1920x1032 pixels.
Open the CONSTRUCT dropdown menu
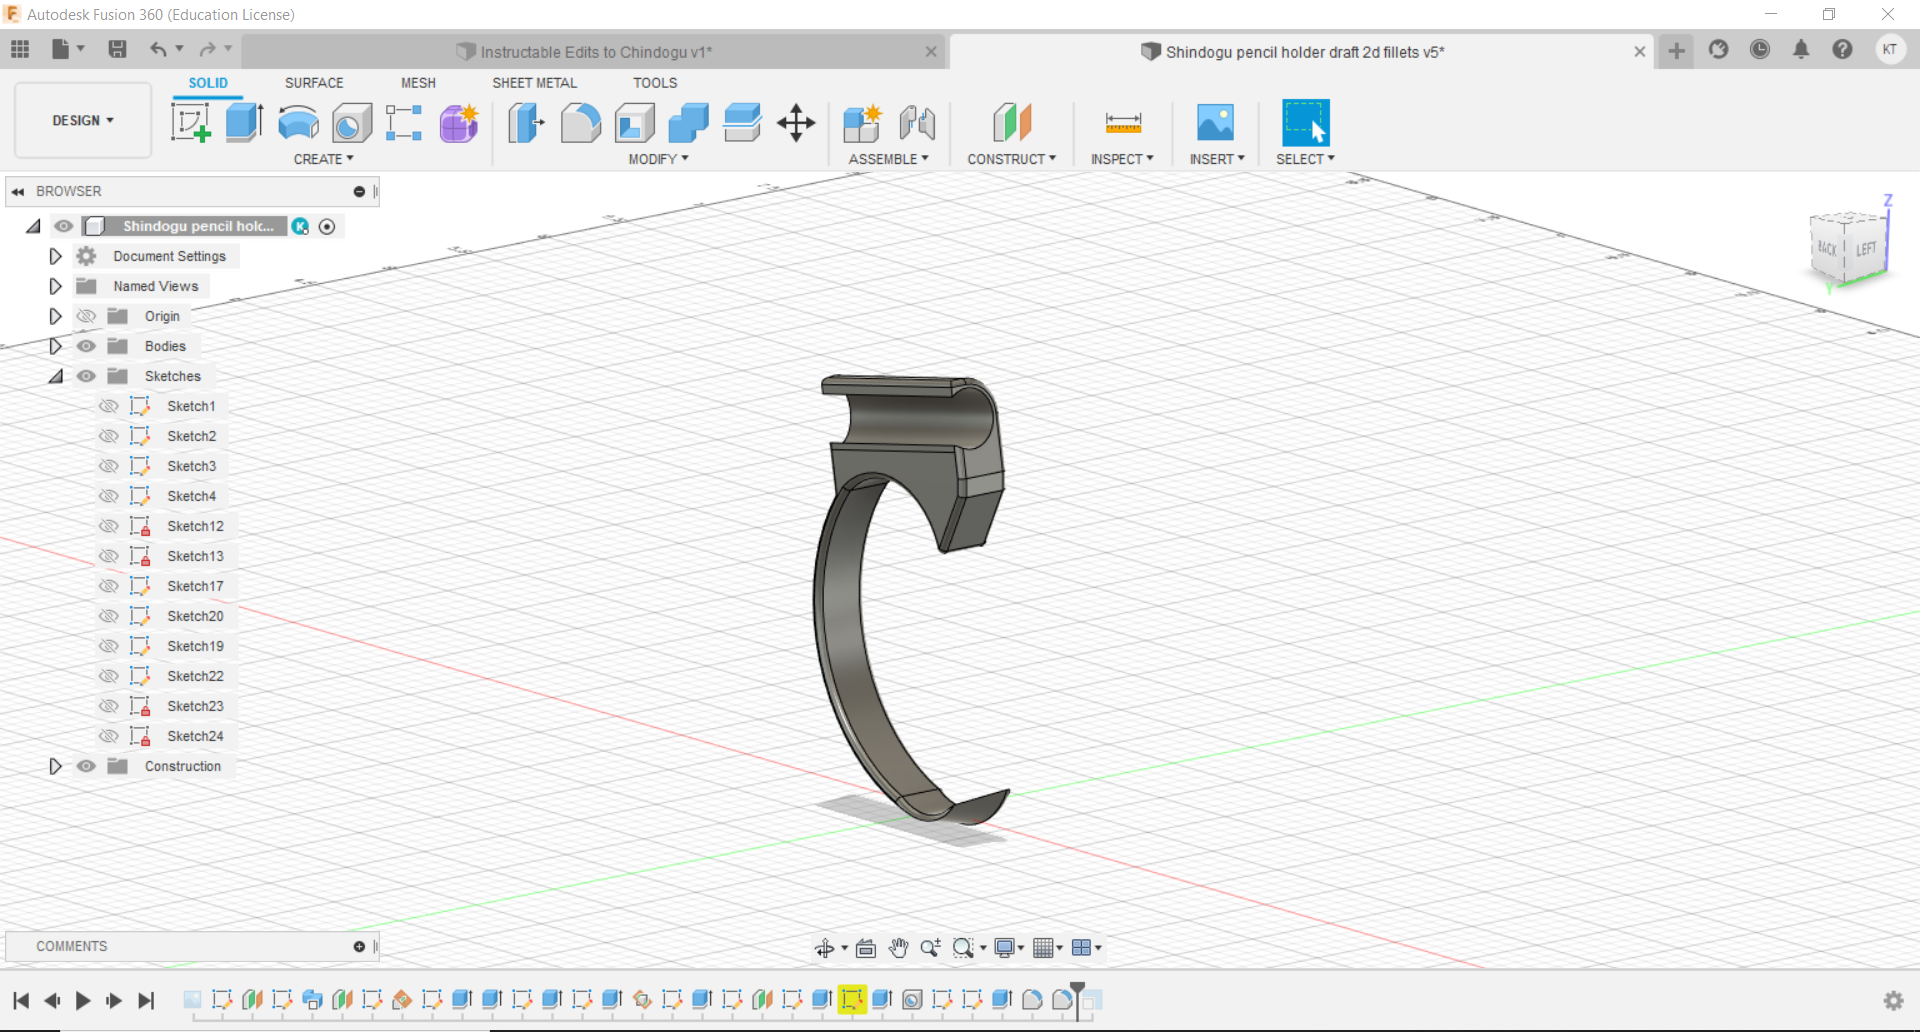click(x=1011, y=159)
